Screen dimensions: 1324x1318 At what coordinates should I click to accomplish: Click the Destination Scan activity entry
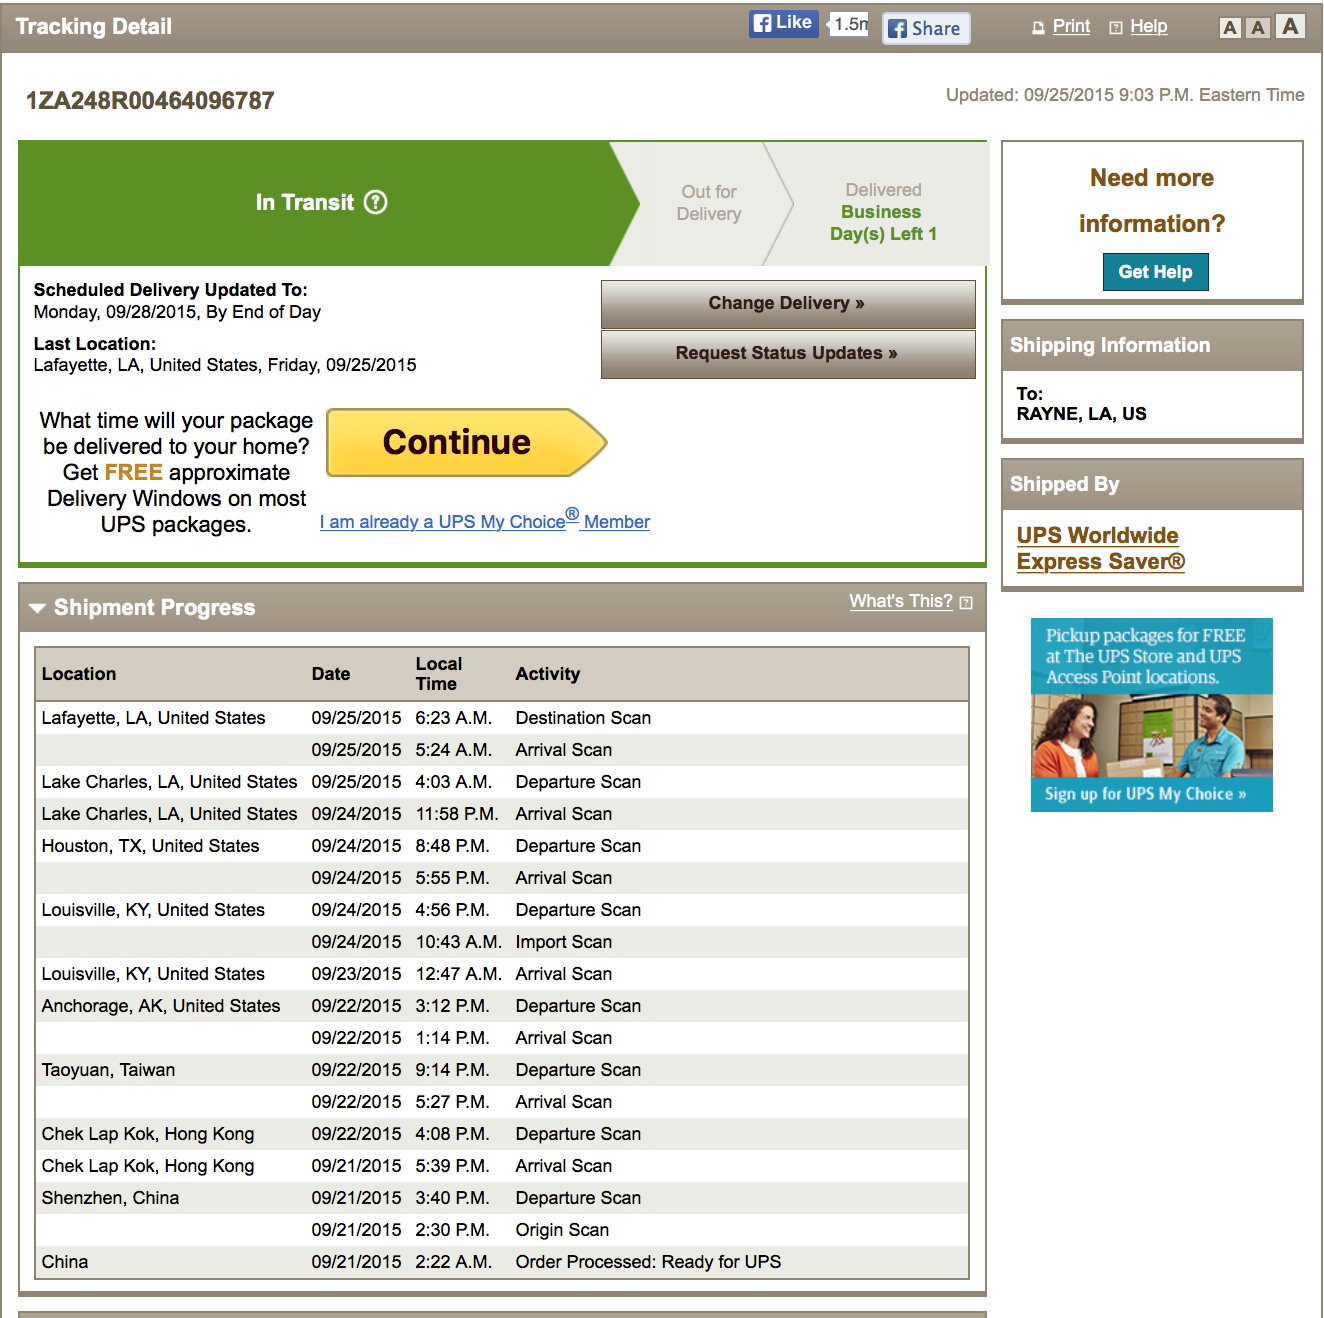point(583,718)
